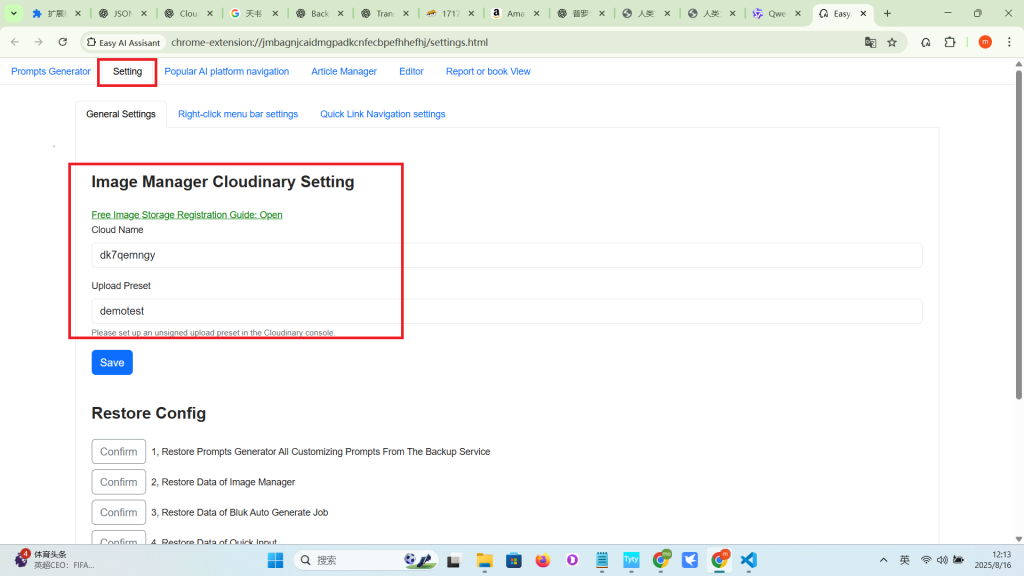Select the General Settings tab

(x=121, y=114)
